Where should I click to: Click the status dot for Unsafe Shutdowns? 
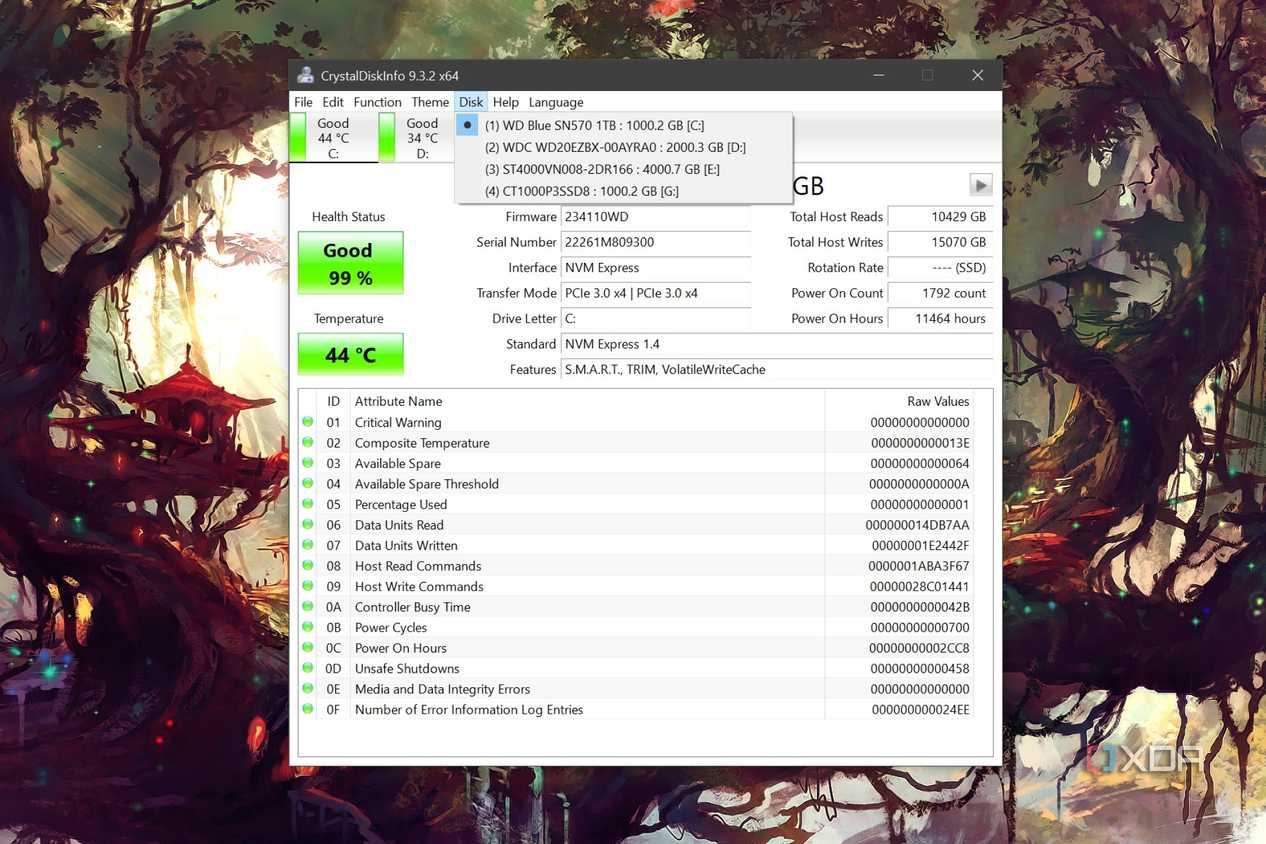pyautogui.click(x=308, y=668)
